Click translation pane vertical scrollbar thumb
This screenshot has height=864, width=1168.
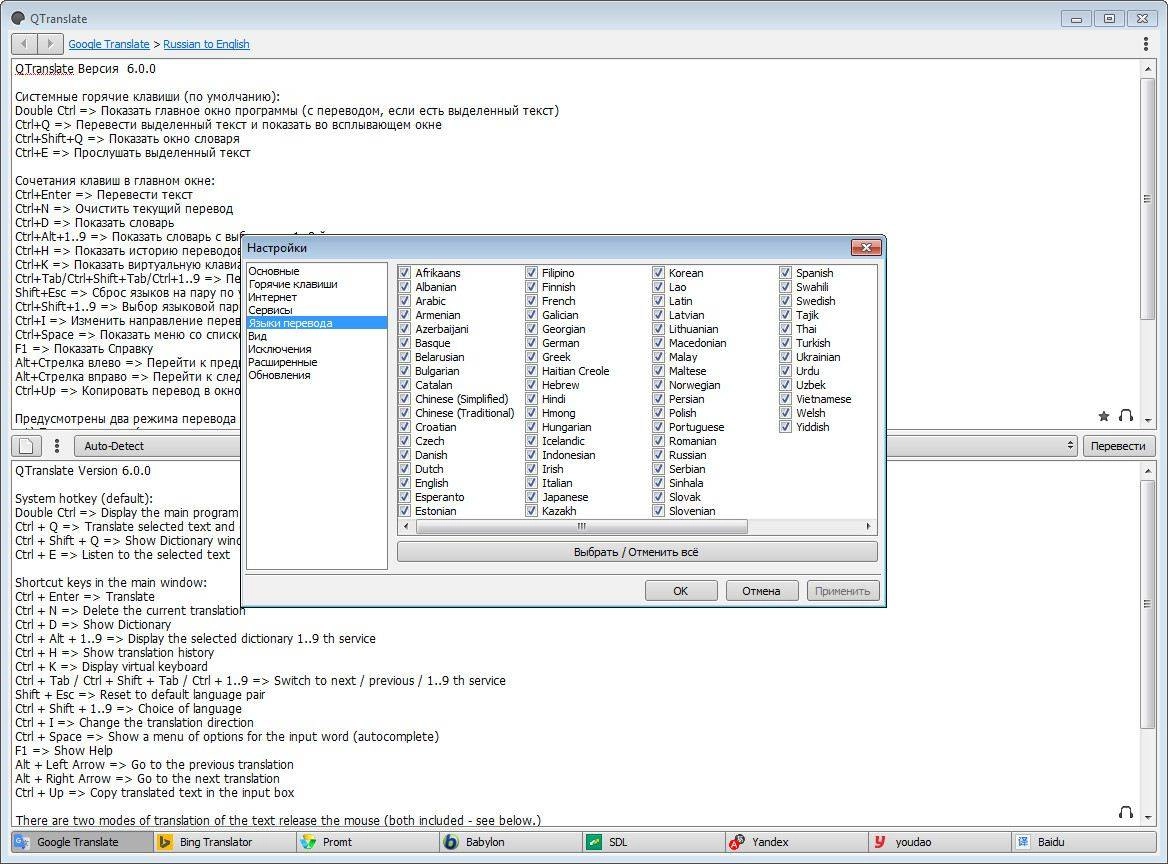[1147, 603]
